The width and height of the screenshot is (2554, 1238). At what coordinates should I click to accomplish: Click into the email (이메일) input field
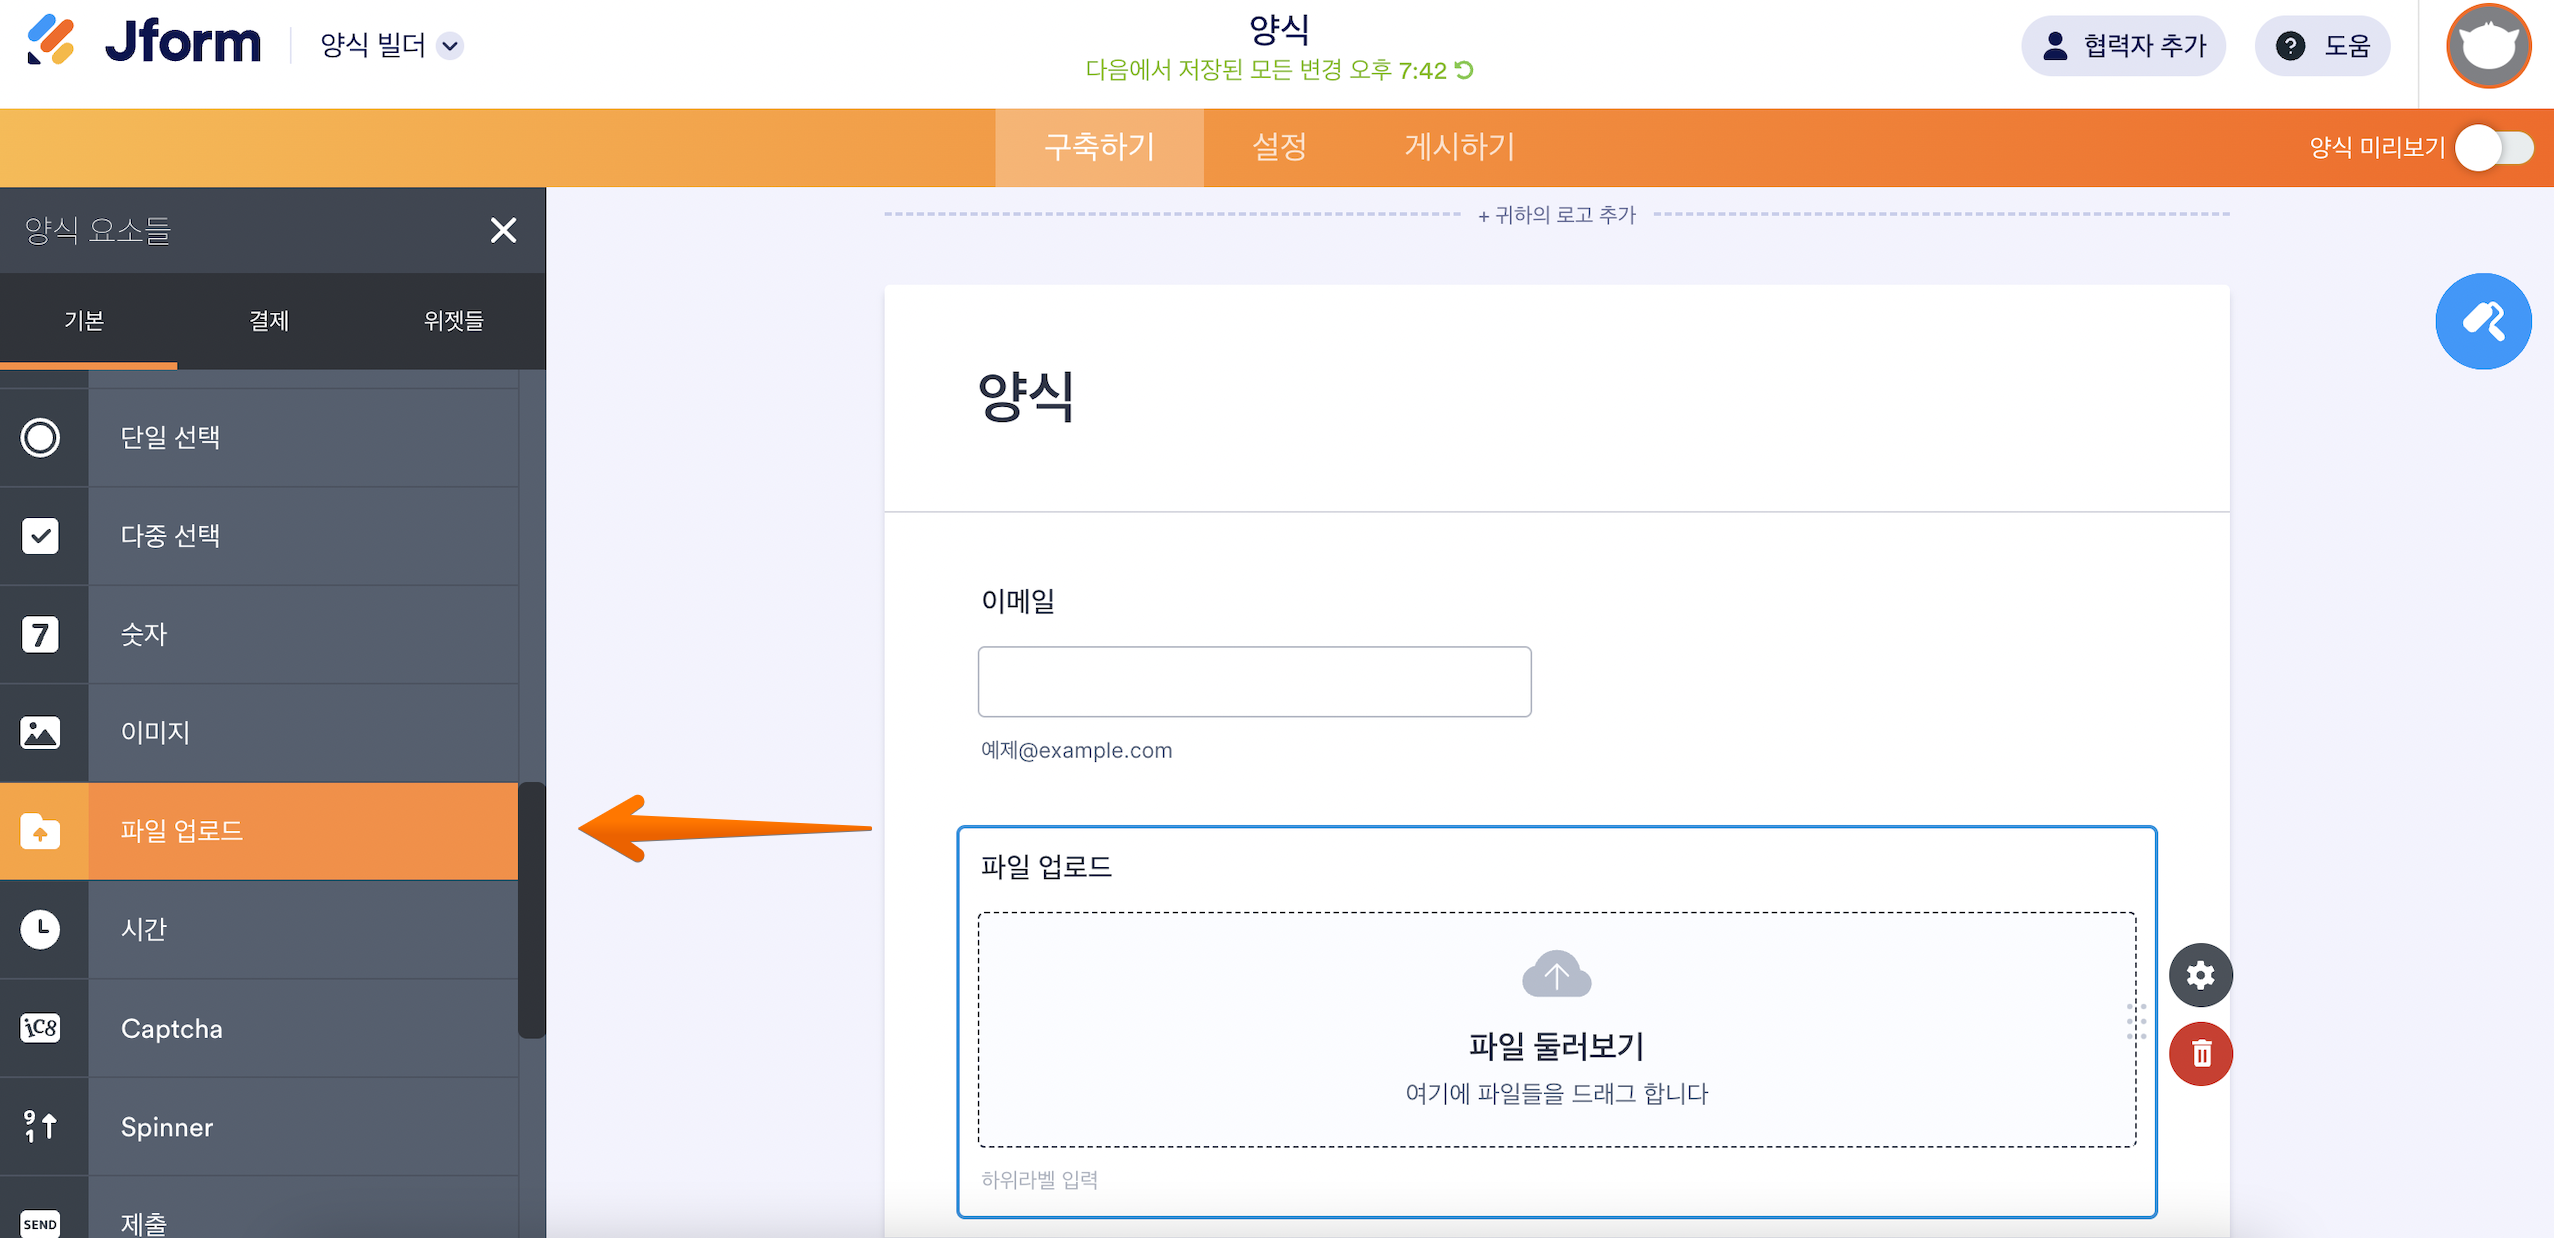[x=1254, y=682]
